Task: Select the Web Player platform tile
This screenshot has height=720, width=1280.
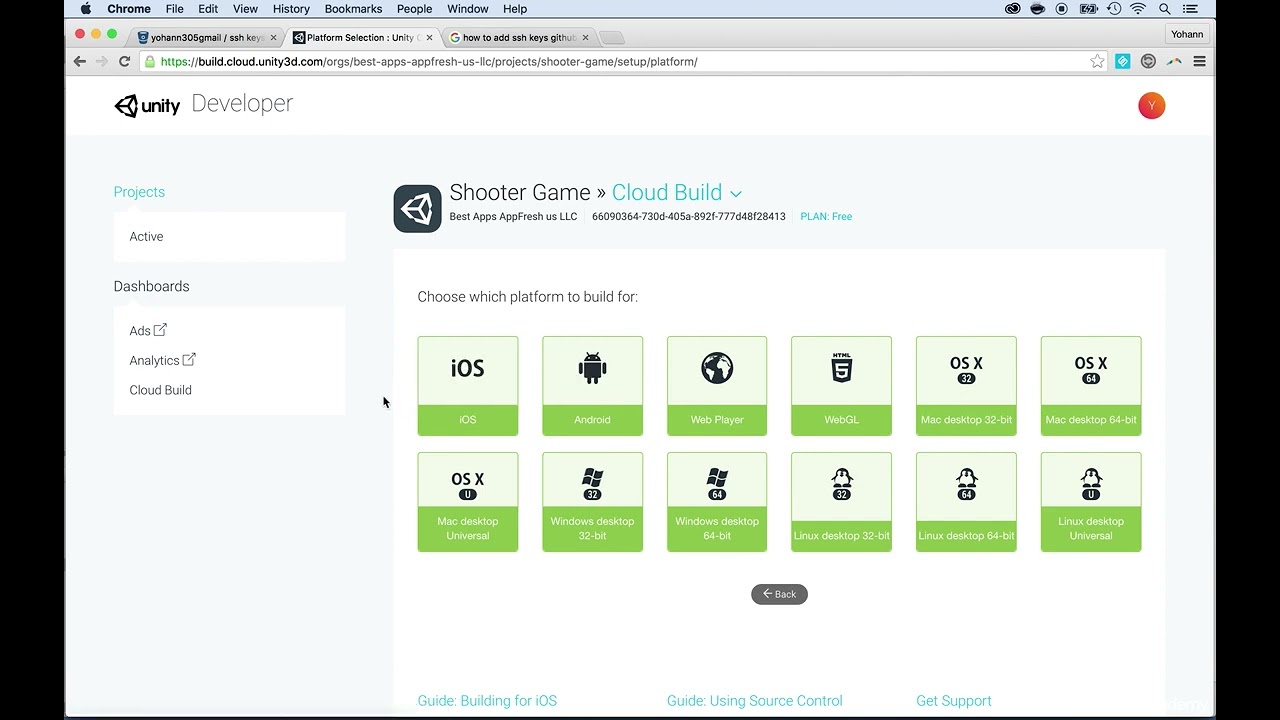Action: pyautogui.click(x=717, y=386)
